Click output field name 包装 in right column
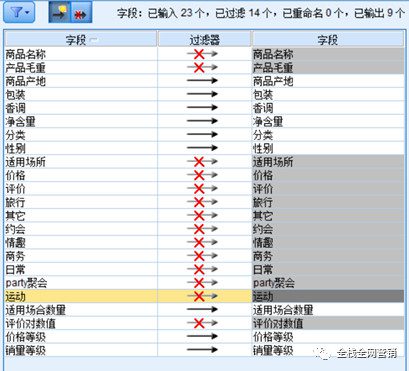Screen dimensions: 409x371 click(263, 94)
